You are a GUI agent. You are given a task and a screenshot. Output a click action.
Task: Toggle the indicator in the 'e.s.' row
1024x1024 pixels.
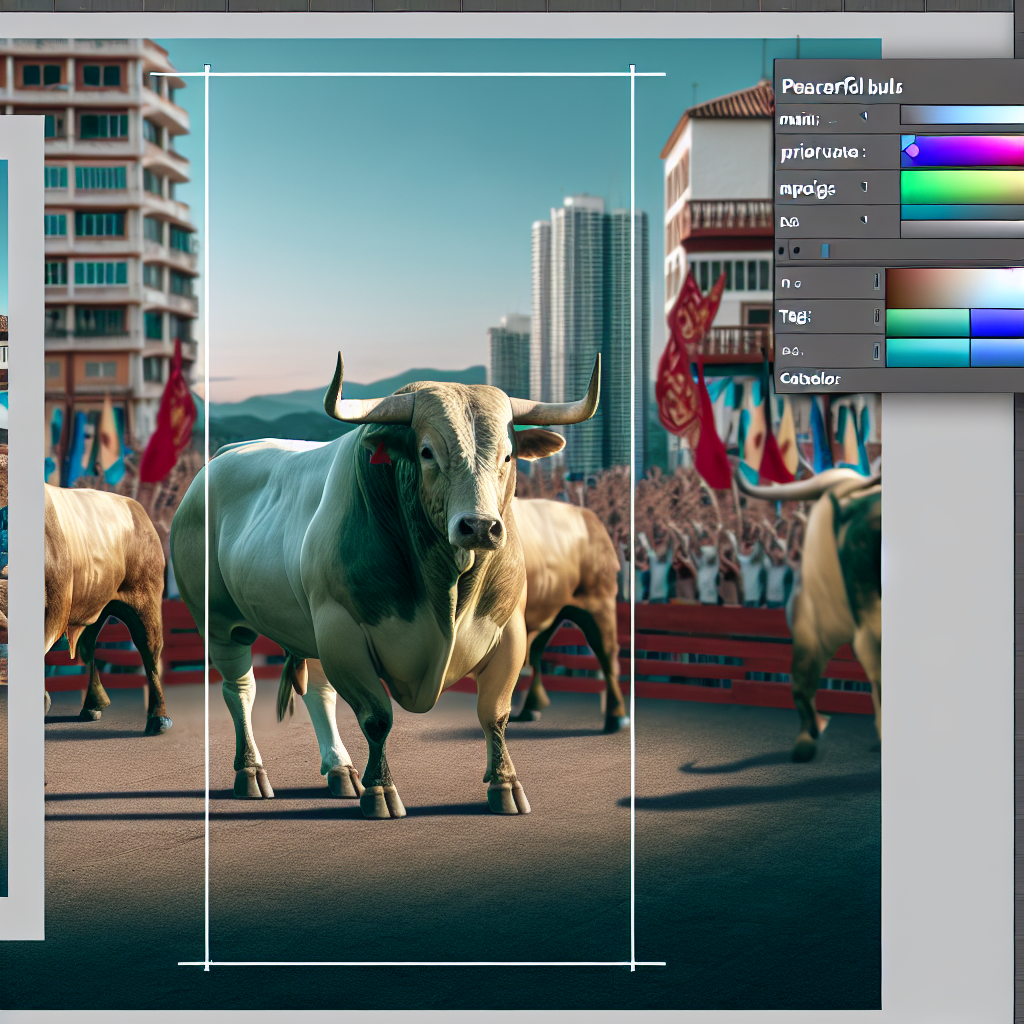point(877,351)
